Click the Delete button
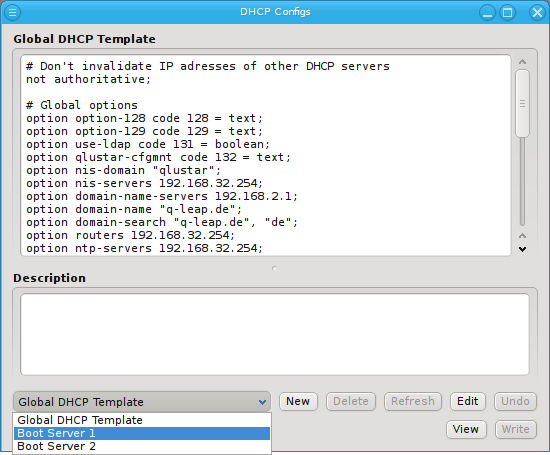 pos(351,401)
